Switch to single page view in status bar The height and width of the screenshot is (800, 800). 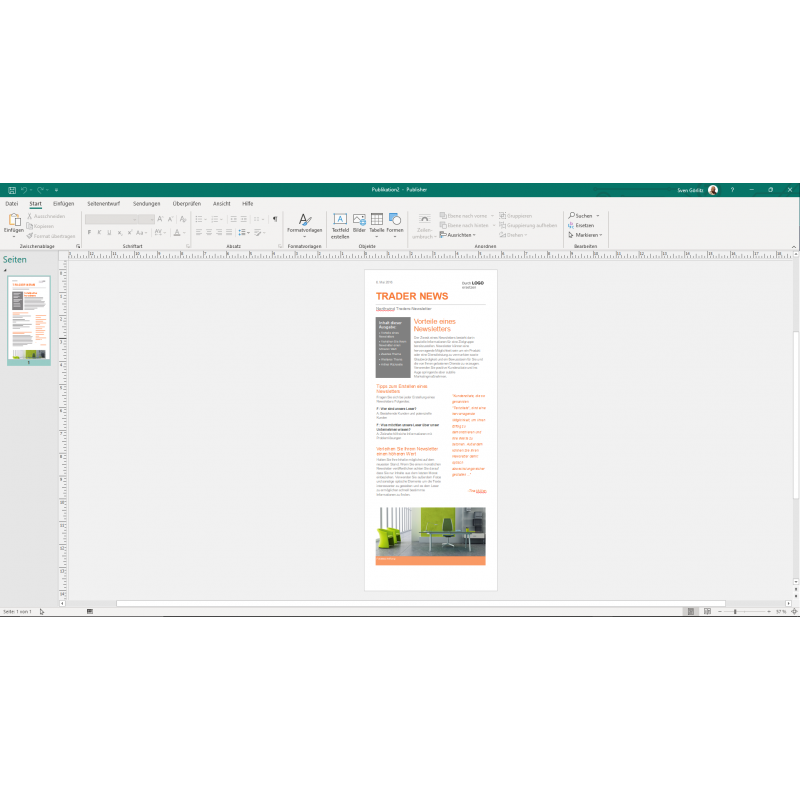pyautogui.click(x=690, y=611)
